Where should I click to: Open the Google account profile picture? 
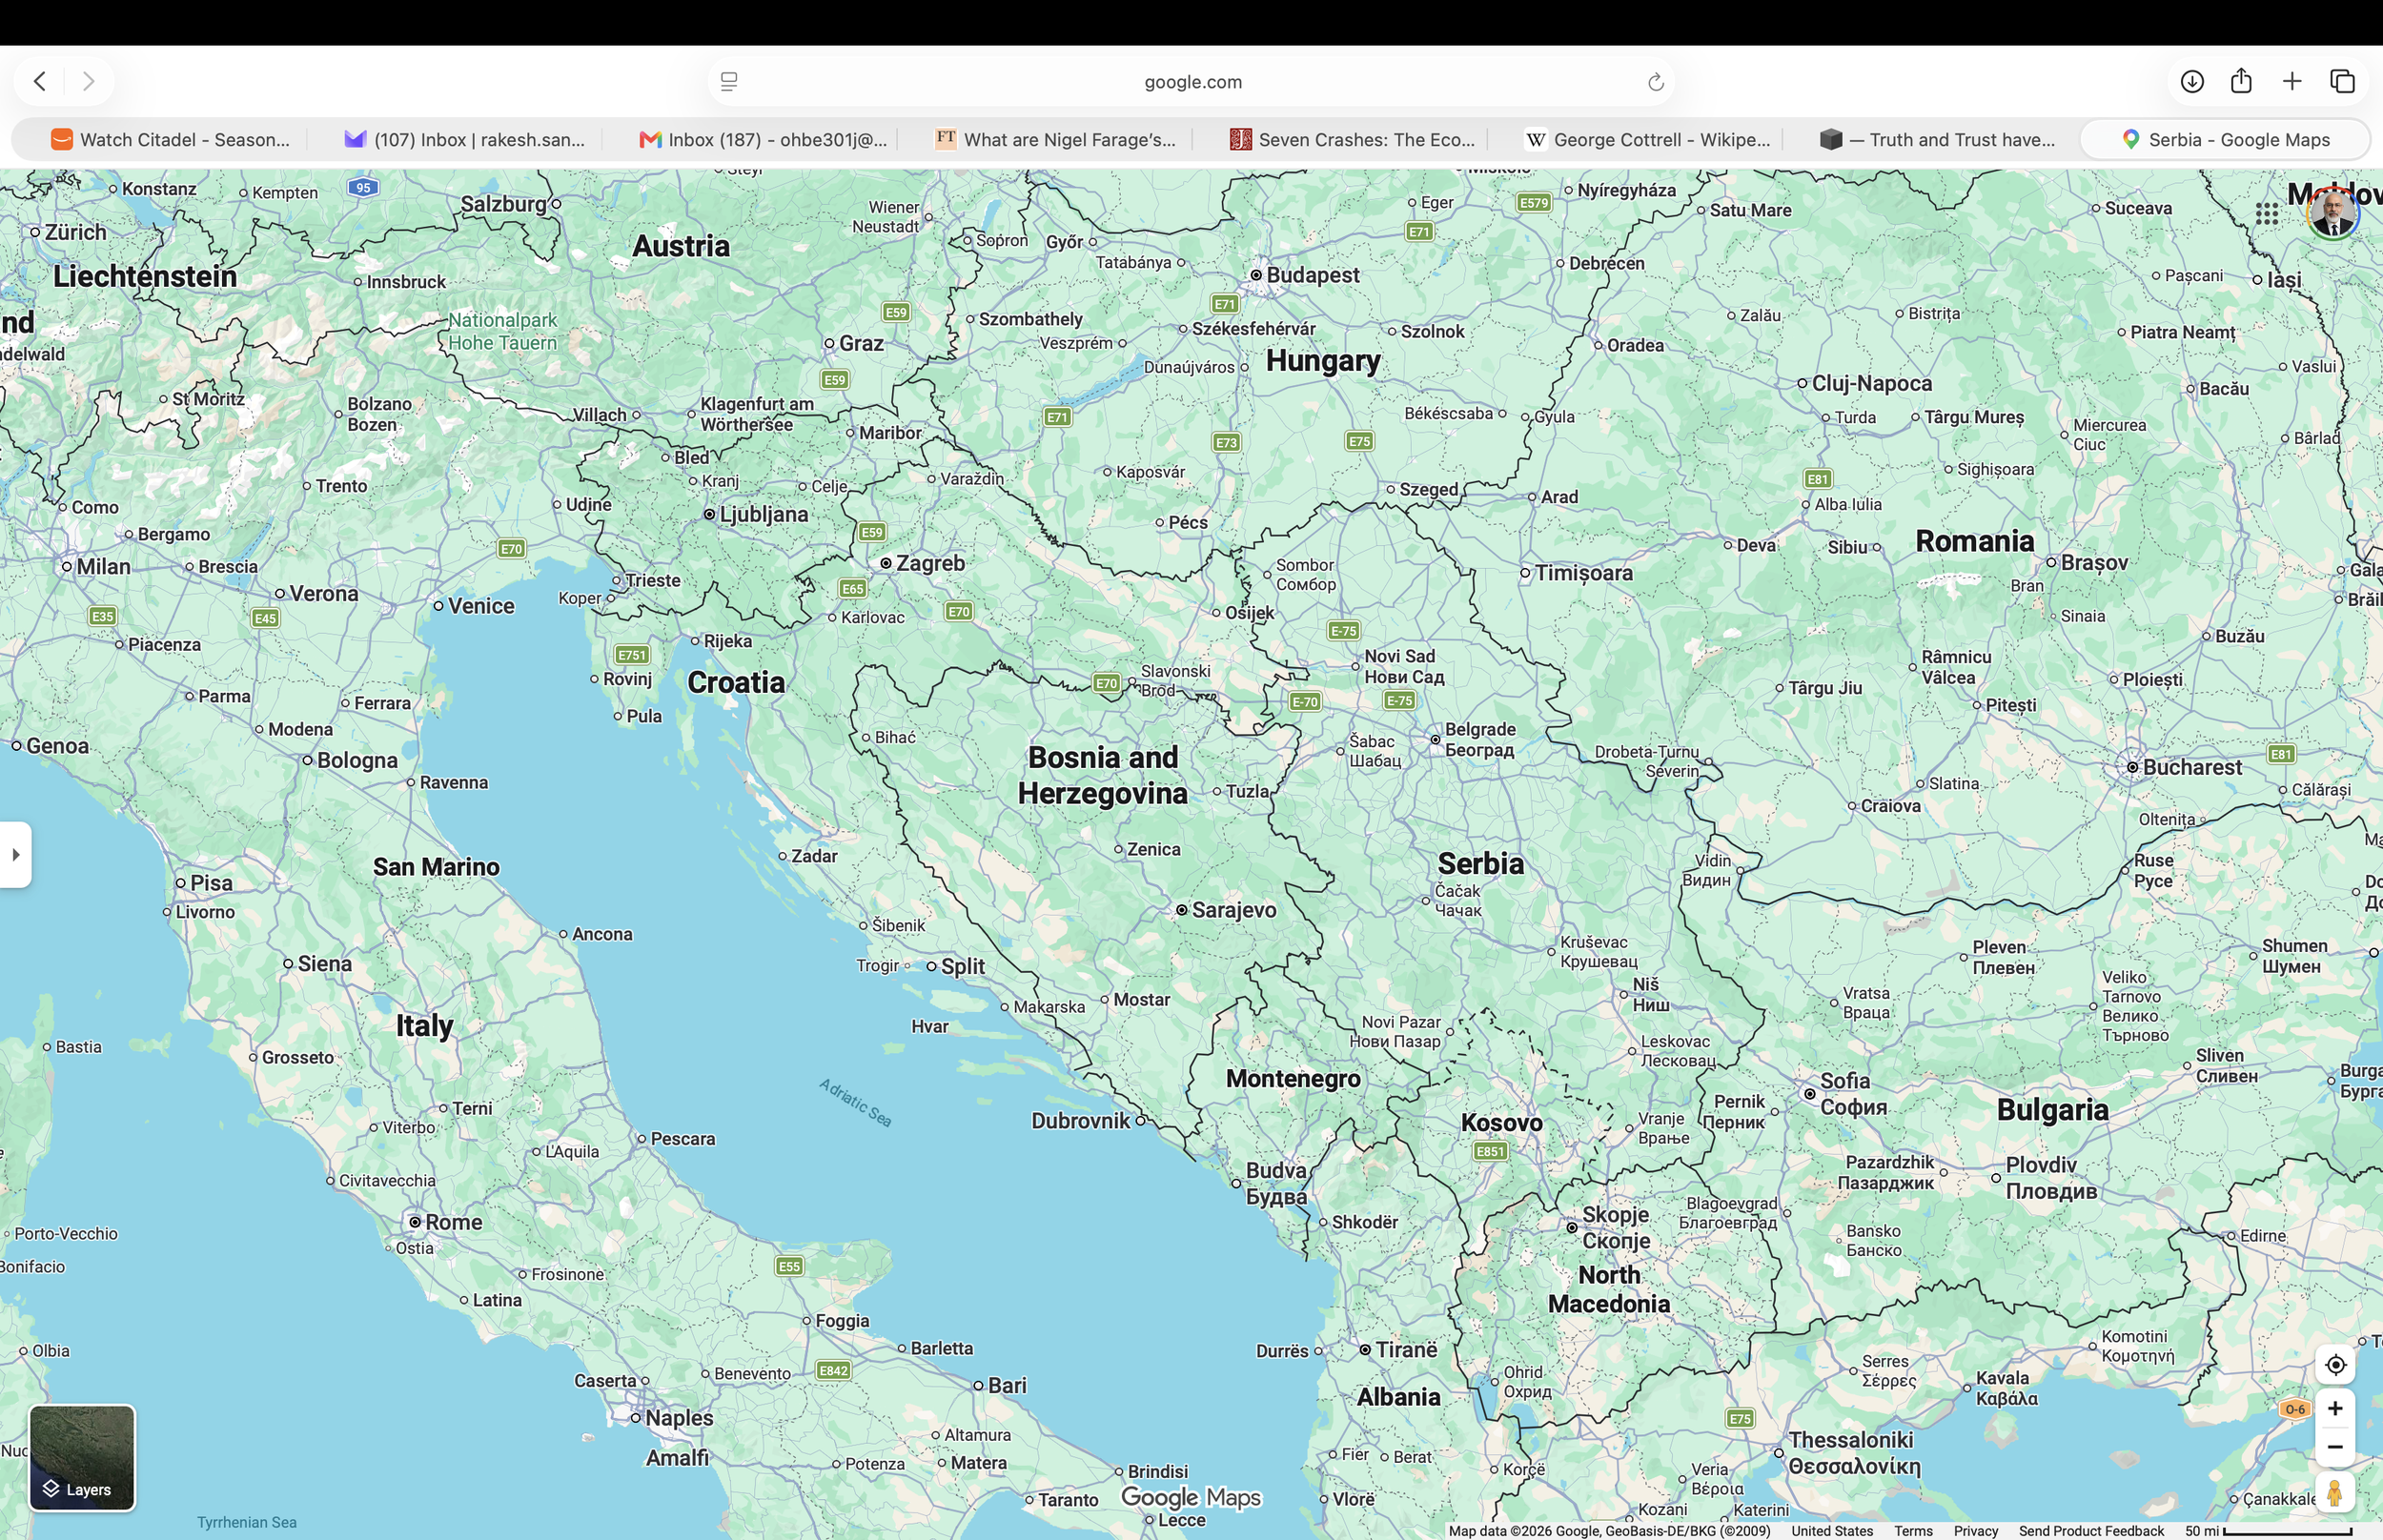pos(2333,213)
